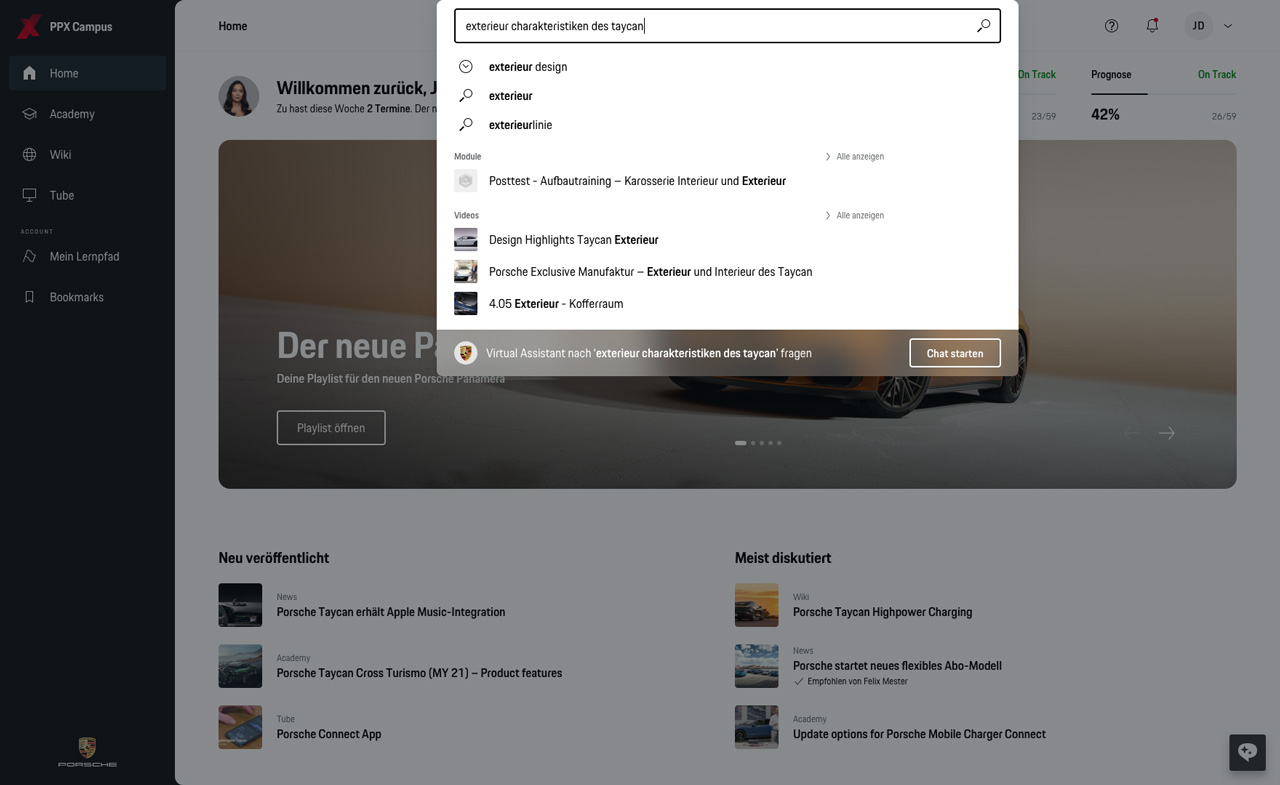1280x785 pixels.
Task: Click the JD user avatar
Action: pos(1199,26)
